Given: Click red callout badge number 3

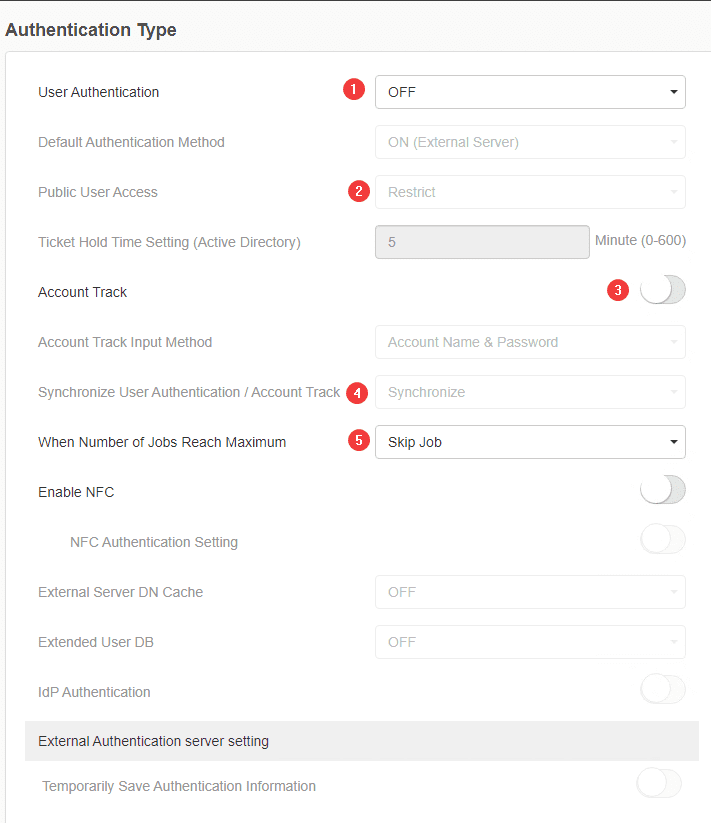Looking at the screenshot, I should pyautogui.click(x=619, y=291).
